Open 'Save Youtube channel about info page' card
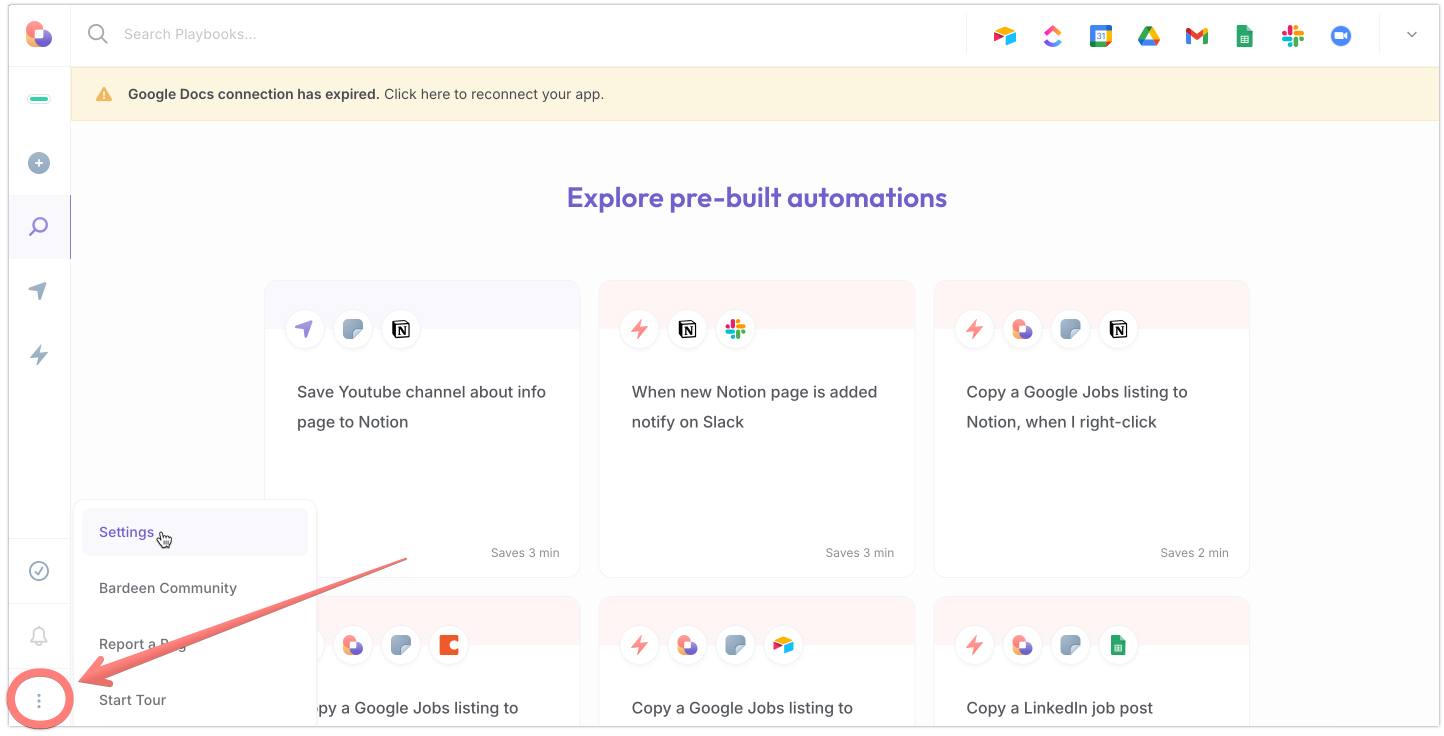The width and height of the screenshot is (1444, 736). pos(422,429)
